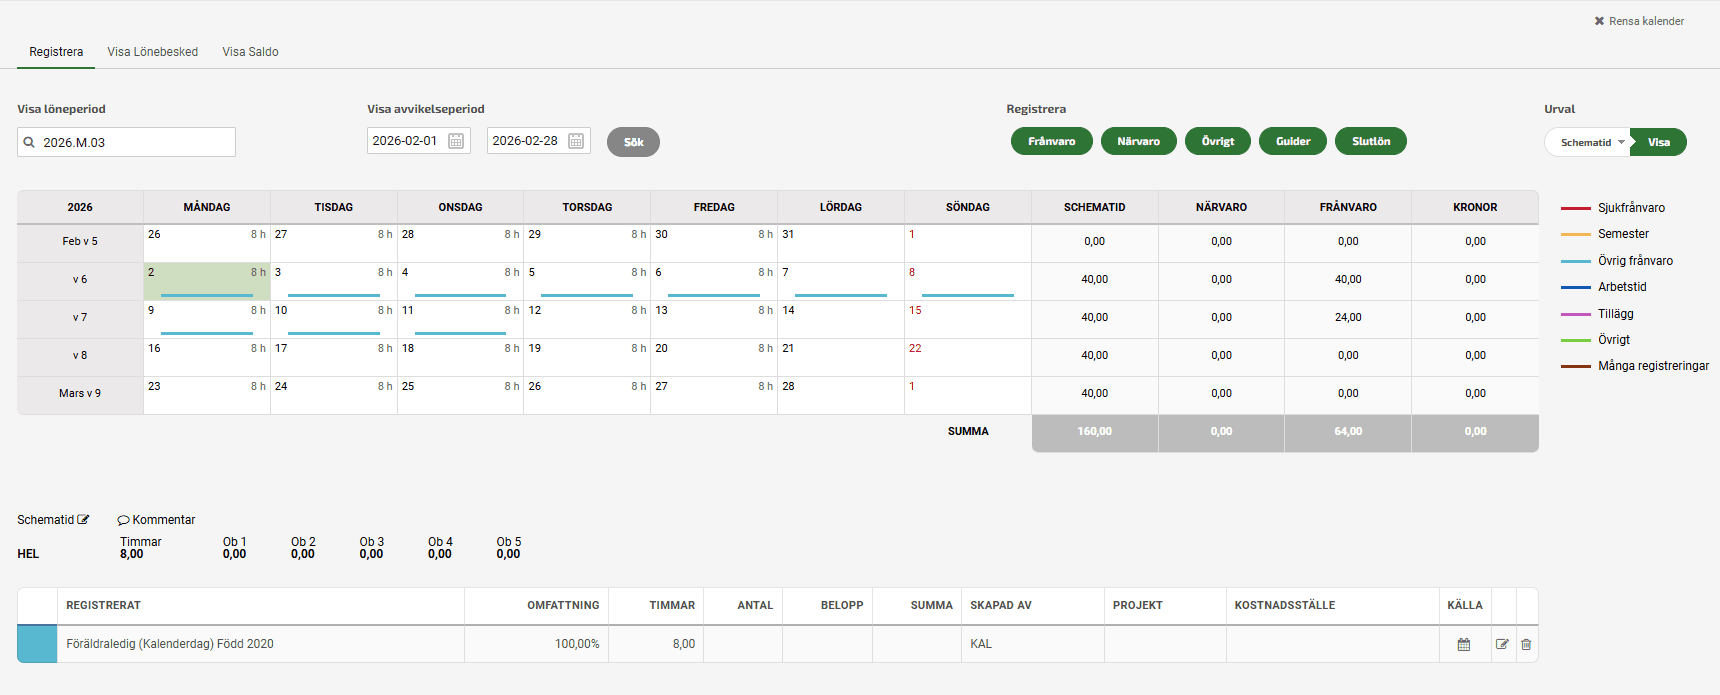
Task: Switch to the Visa Lönebesked tab
Action: coord(153,52)
